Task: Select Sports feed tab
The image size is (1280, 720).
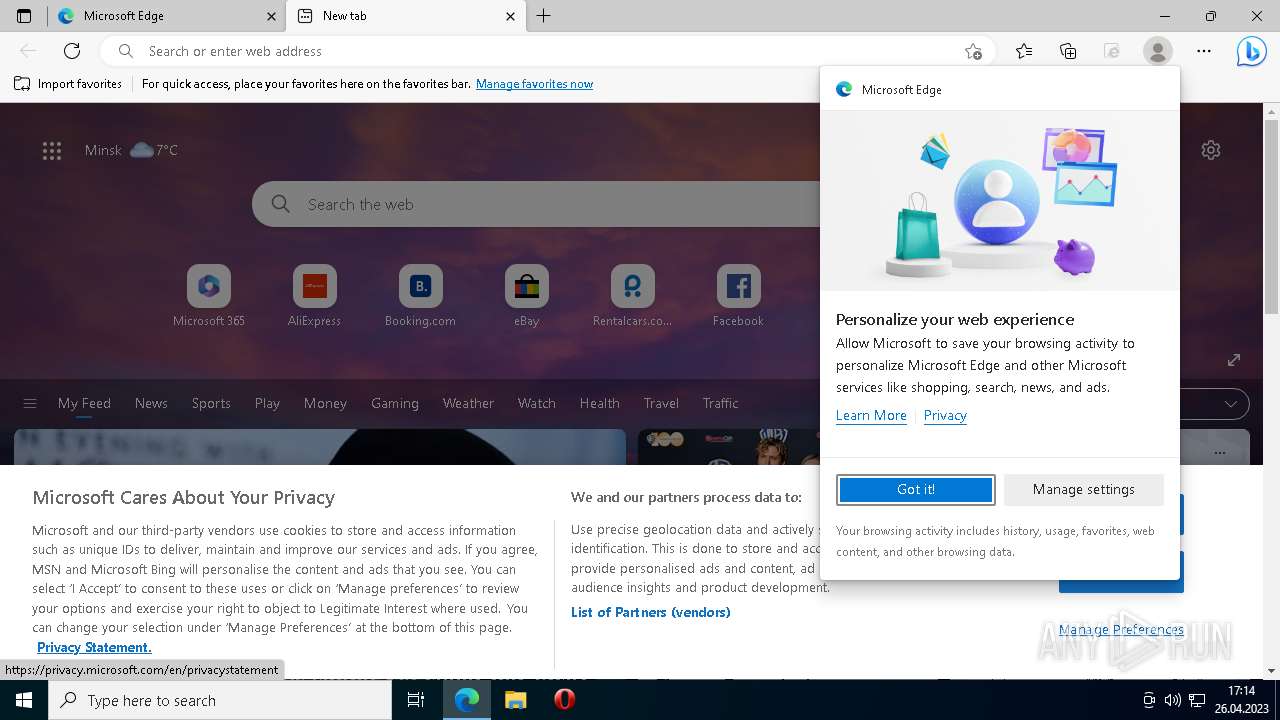Action: point(211,403)
